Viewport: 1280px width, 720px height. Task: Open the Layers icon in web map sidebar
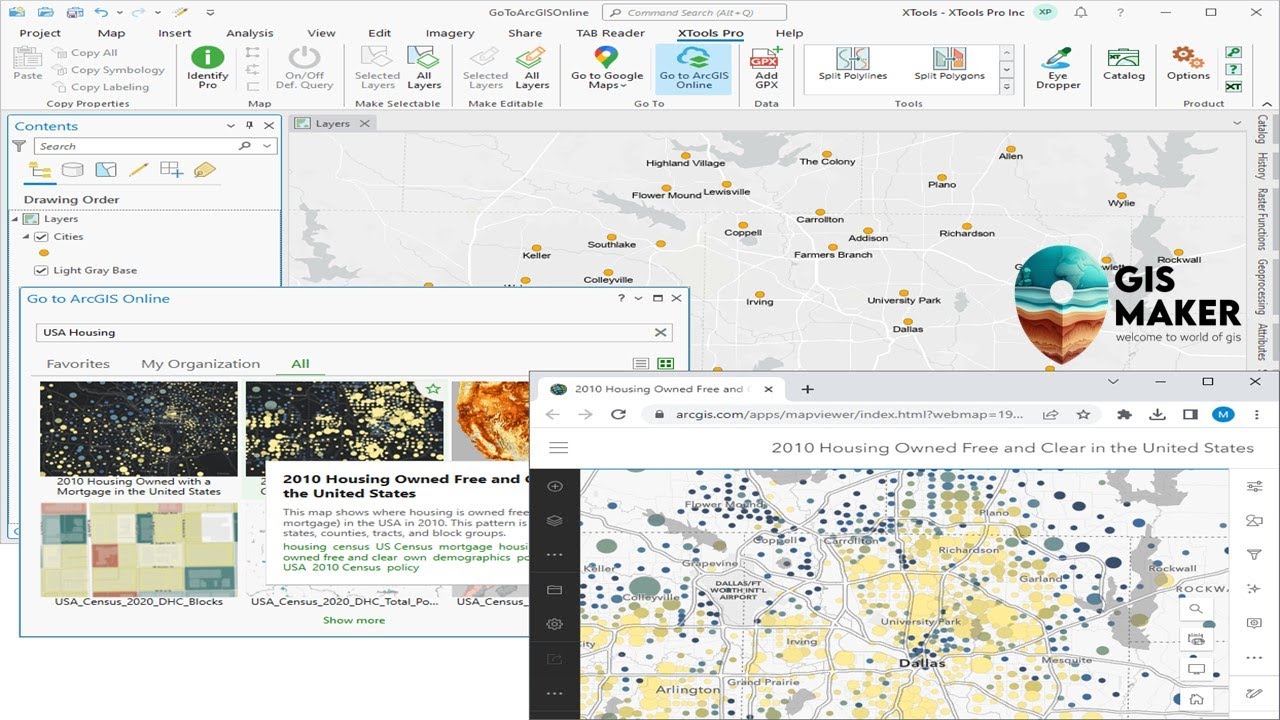click(554, 521)
